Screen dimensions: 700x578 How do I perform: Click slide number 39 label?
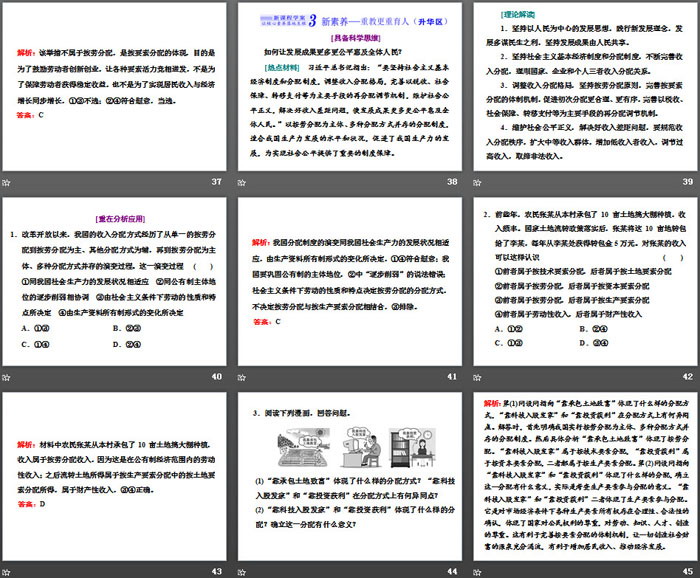pos(688,182)
